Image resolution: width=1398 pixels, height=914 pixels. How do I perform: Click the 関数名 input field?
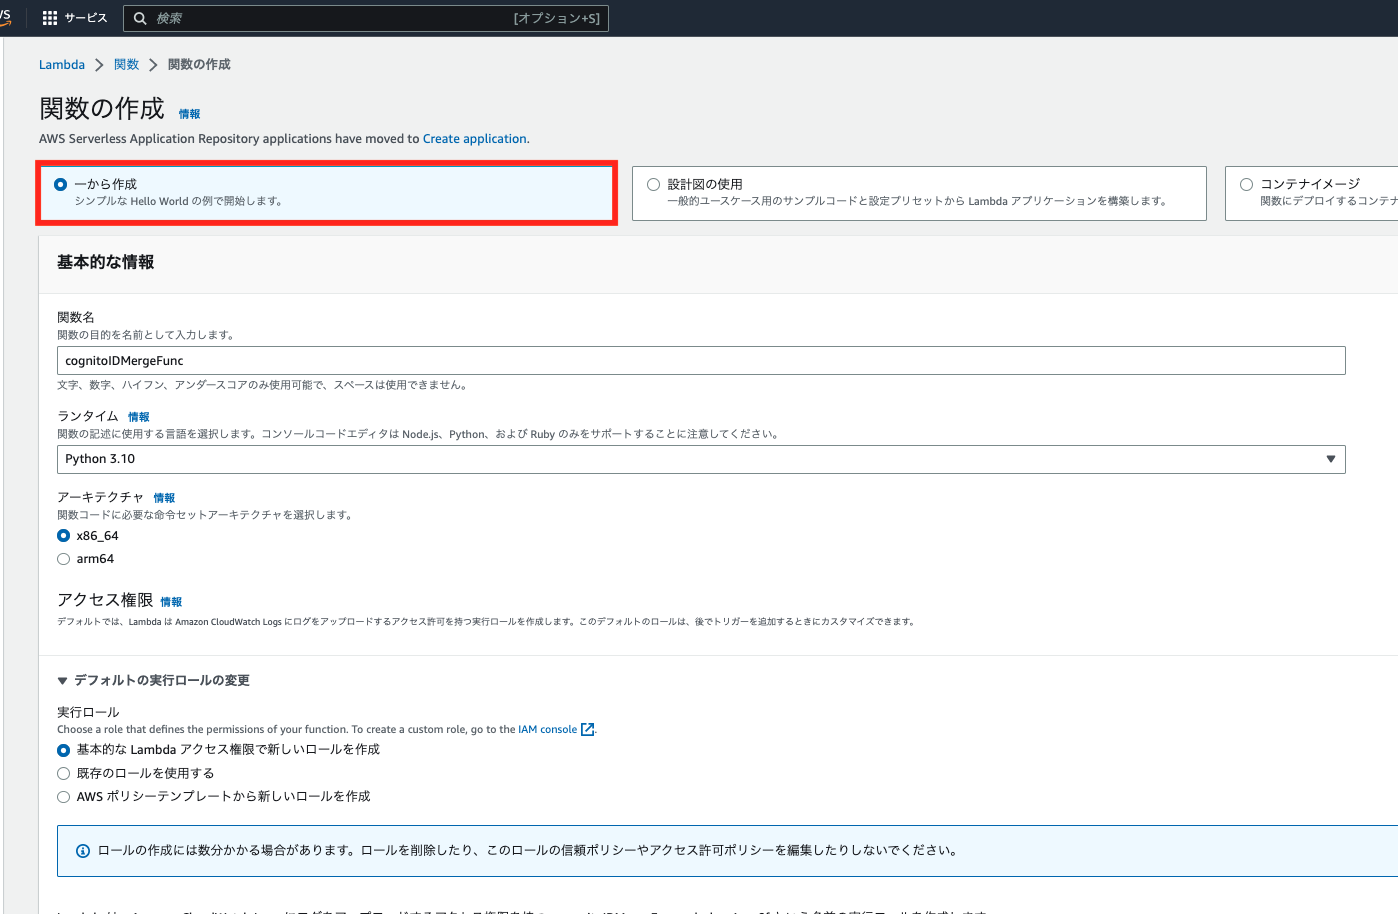[x=701, y=361]
